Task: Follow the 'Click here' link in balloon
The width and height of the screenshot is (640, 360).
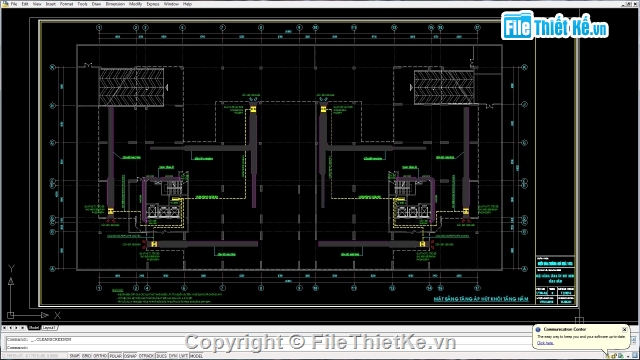Action: tap(545, 343)
